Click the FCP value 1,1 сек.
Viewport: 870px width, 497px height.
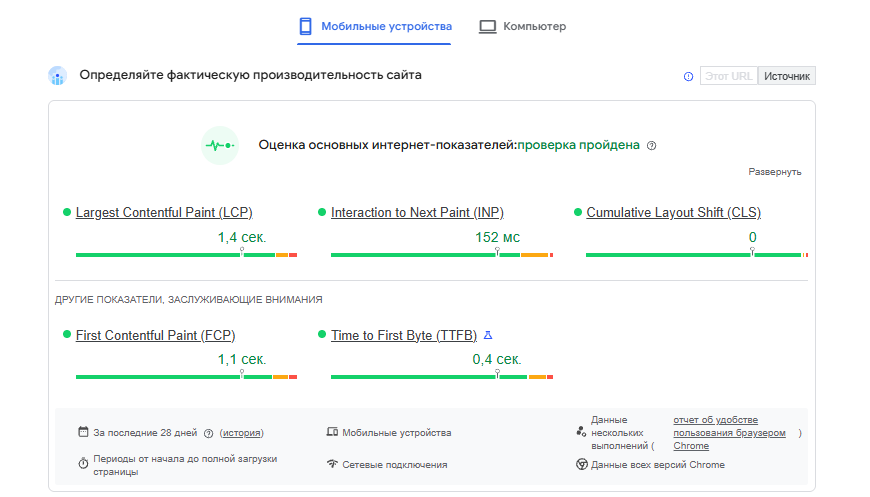pos(242,359)
